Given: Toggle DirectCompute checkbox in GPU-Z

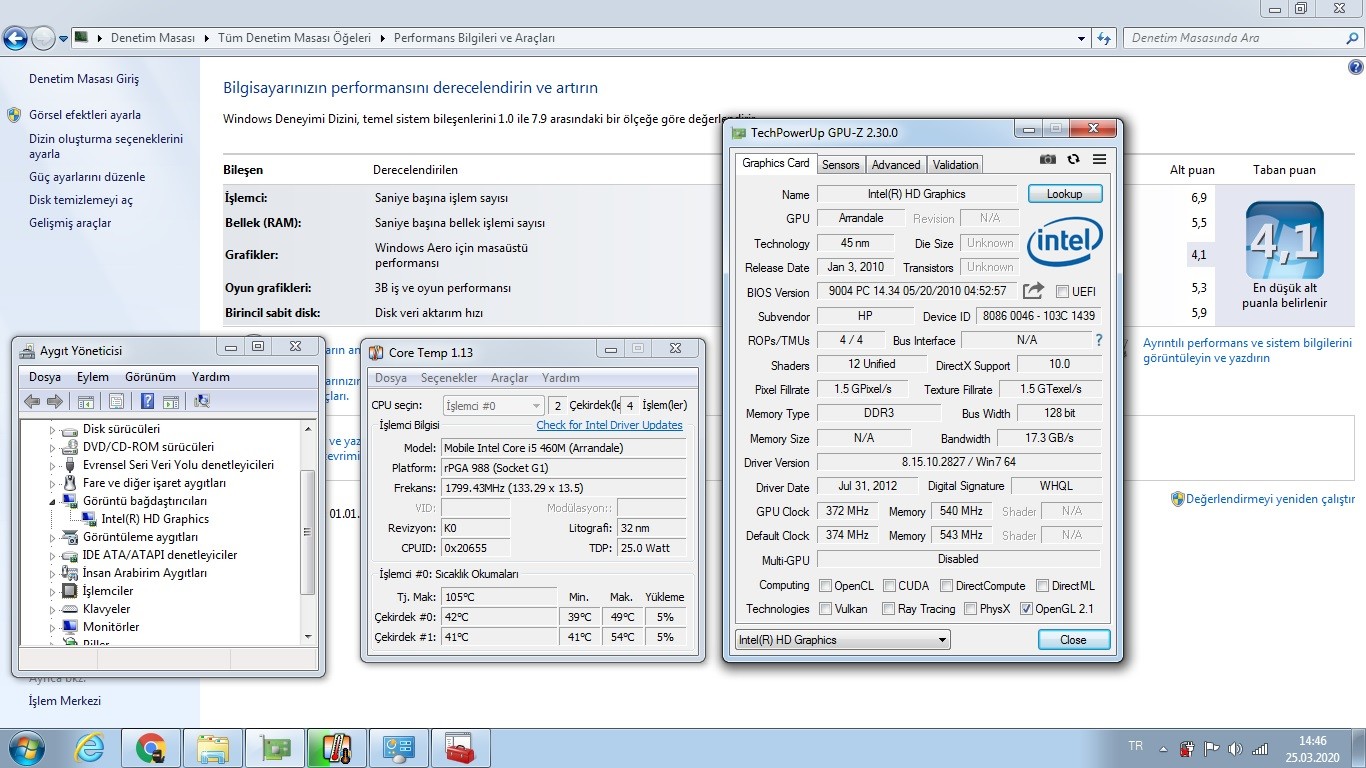Looking at the screenshot, I should [946, 586].
